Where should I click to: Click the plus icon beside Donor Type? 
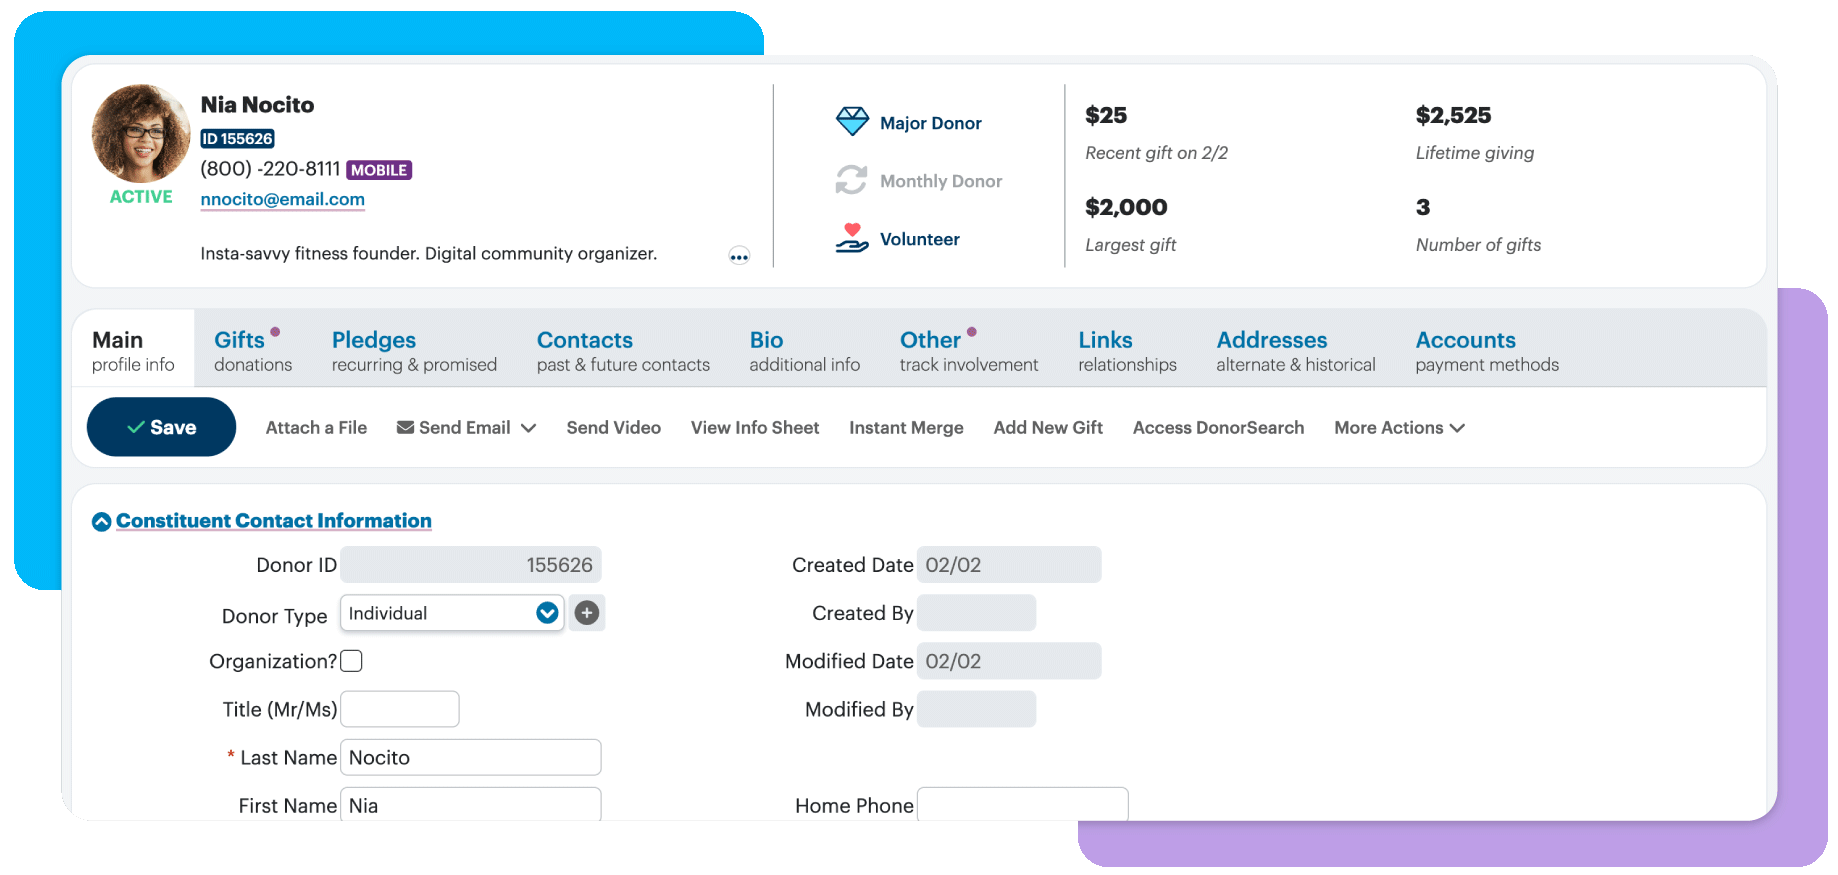click(x=587, y=613)
